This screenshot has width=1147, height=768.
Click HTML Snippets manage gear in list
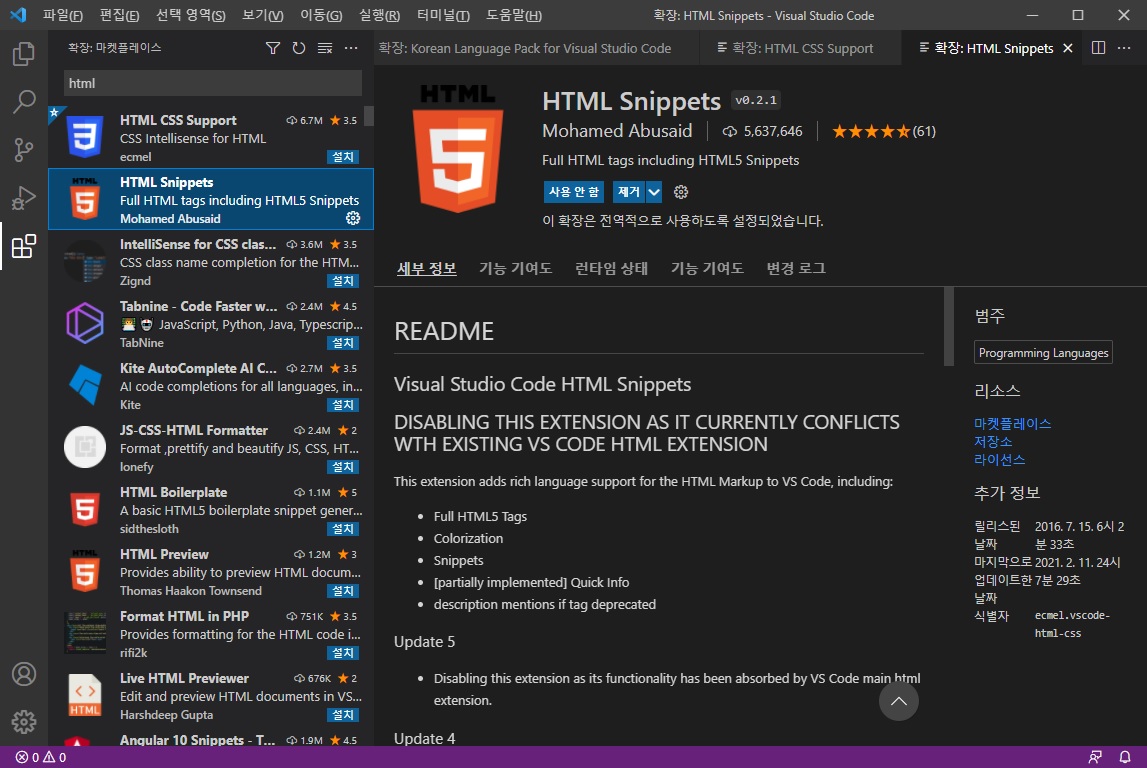353,218
